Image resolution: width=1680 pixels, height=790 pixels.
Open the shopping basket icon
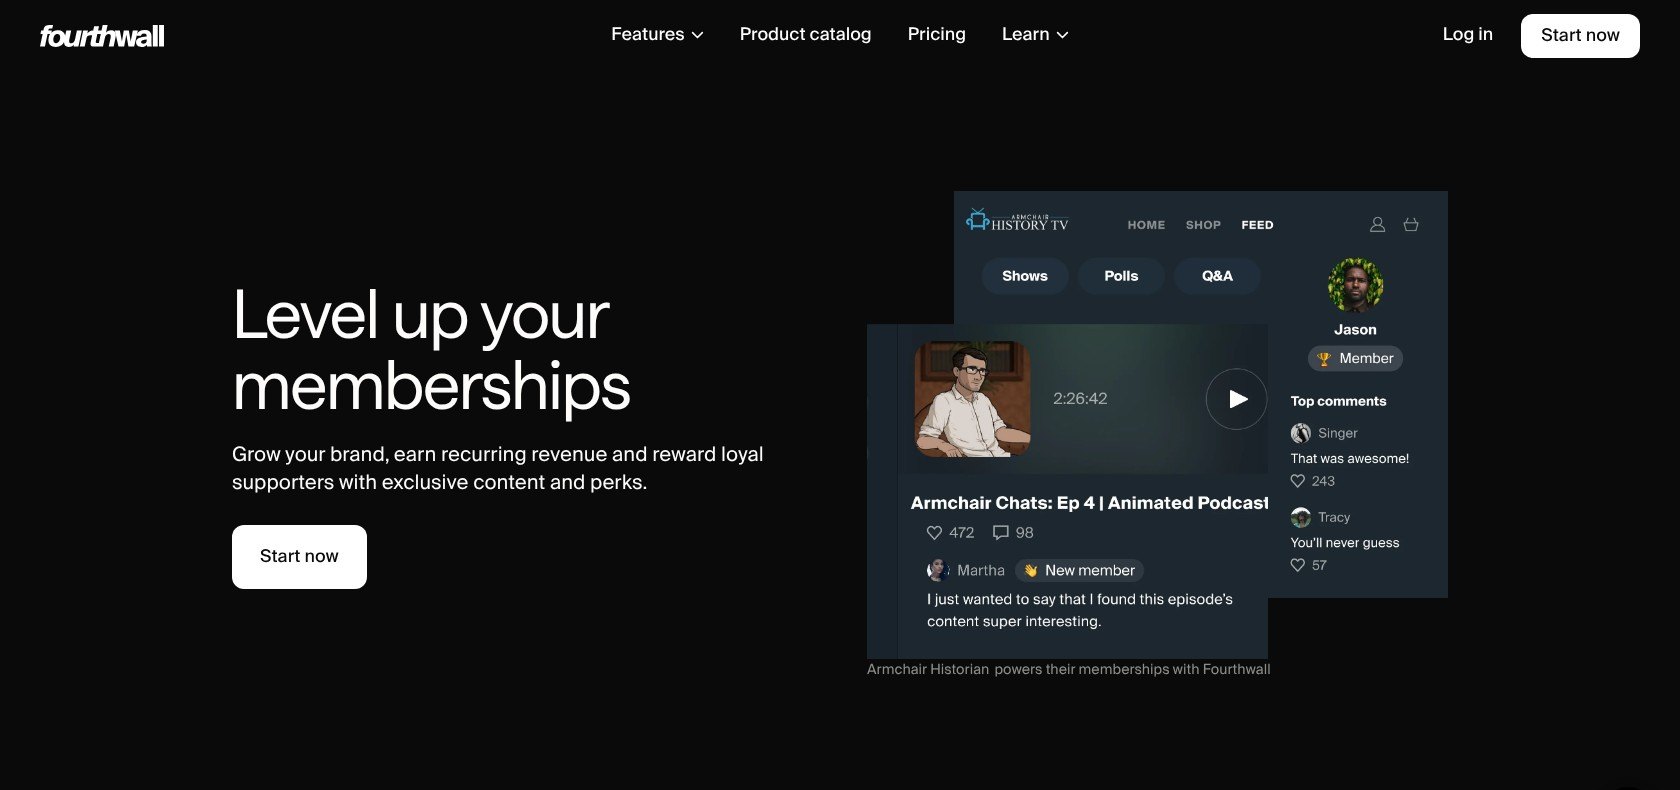1411,225
